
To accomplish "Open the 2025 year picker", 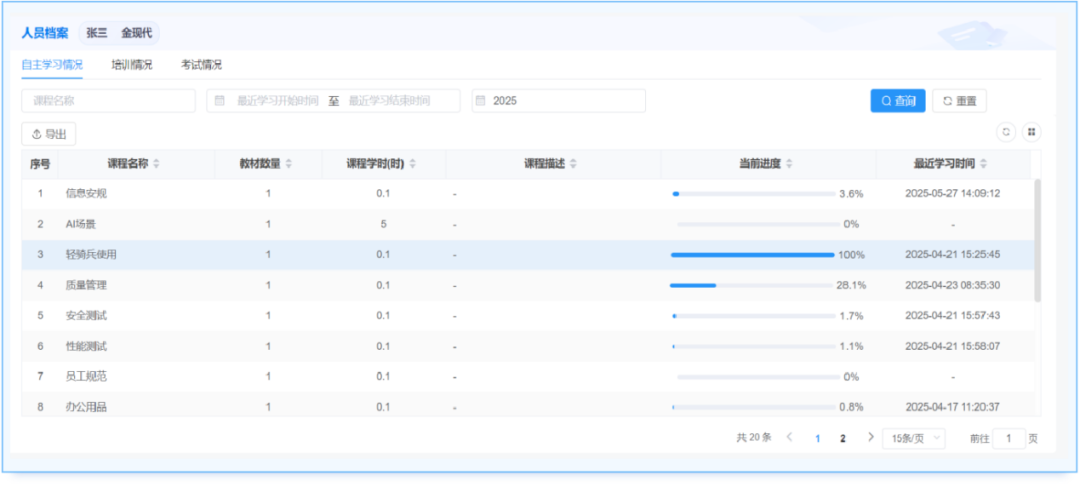I will click(558, 101).
